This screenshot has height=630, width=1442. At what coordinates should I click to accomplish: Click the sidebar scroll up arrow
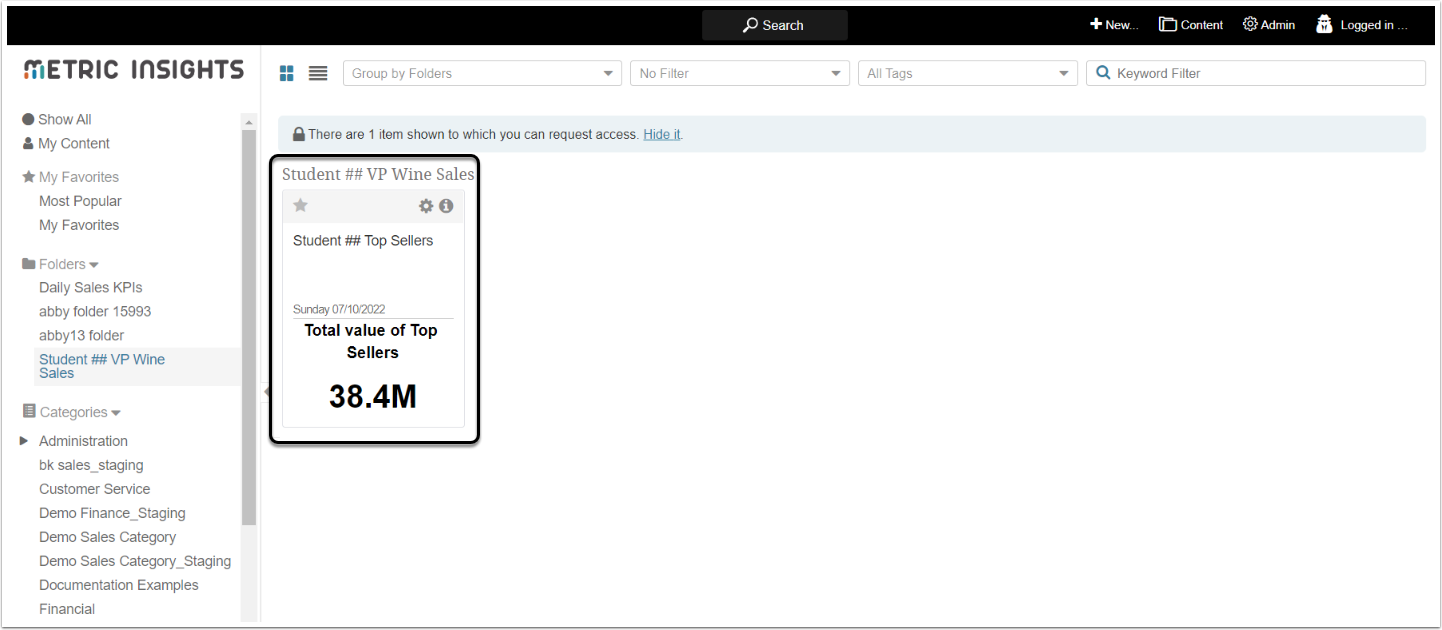point(249,121)
